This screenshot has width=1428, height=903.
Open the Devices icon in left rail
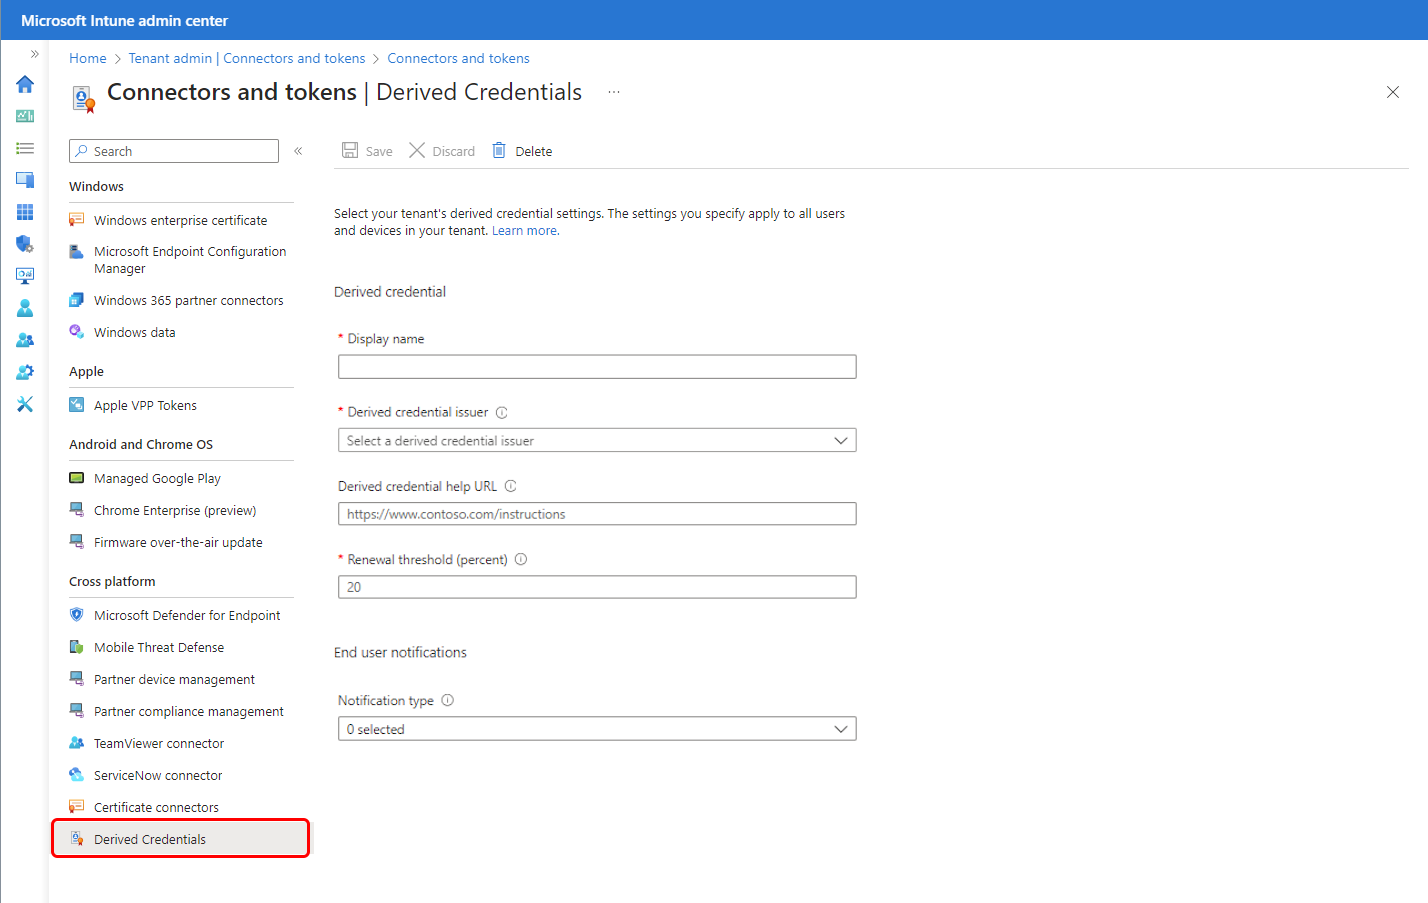pos(25,180)
